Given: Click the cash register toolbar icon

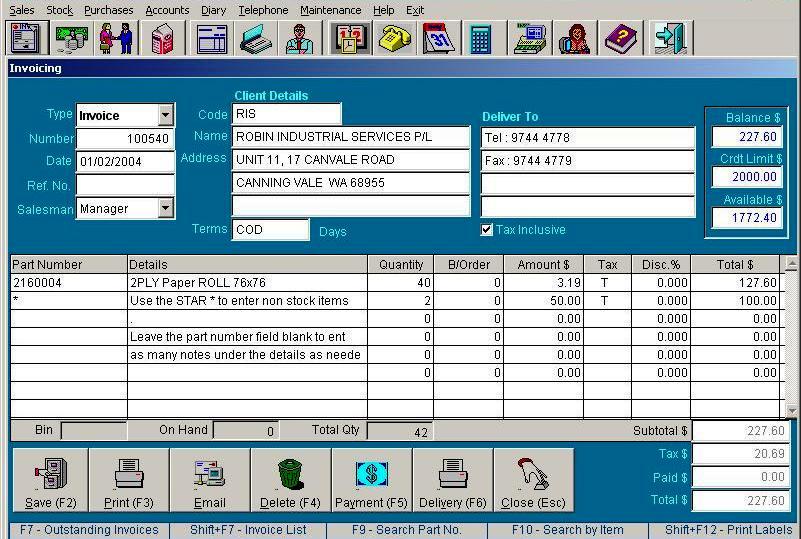Looking at the screenshot, I should click(530, 38).
